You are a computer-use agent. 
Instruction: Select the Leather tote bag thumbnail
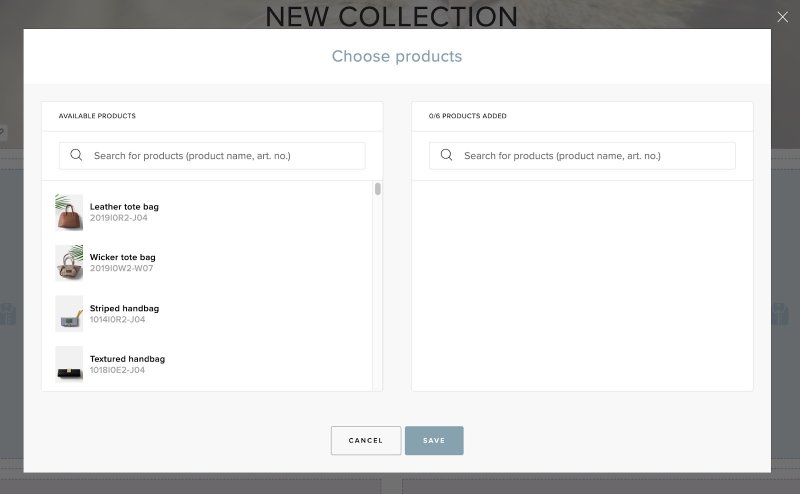tap(69, 212)
